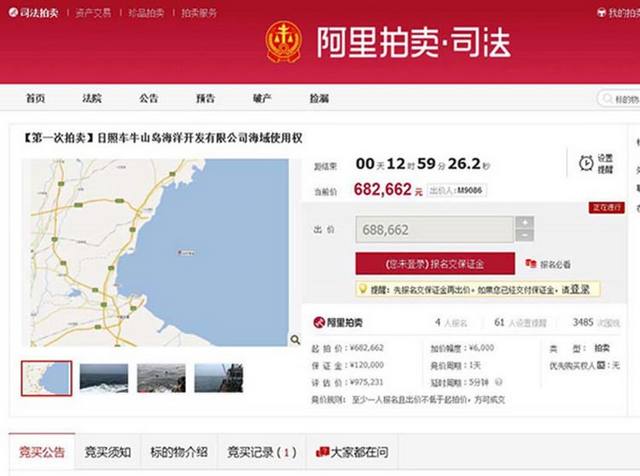Select 法院 in the navigation menu

[x=91, y=98]
